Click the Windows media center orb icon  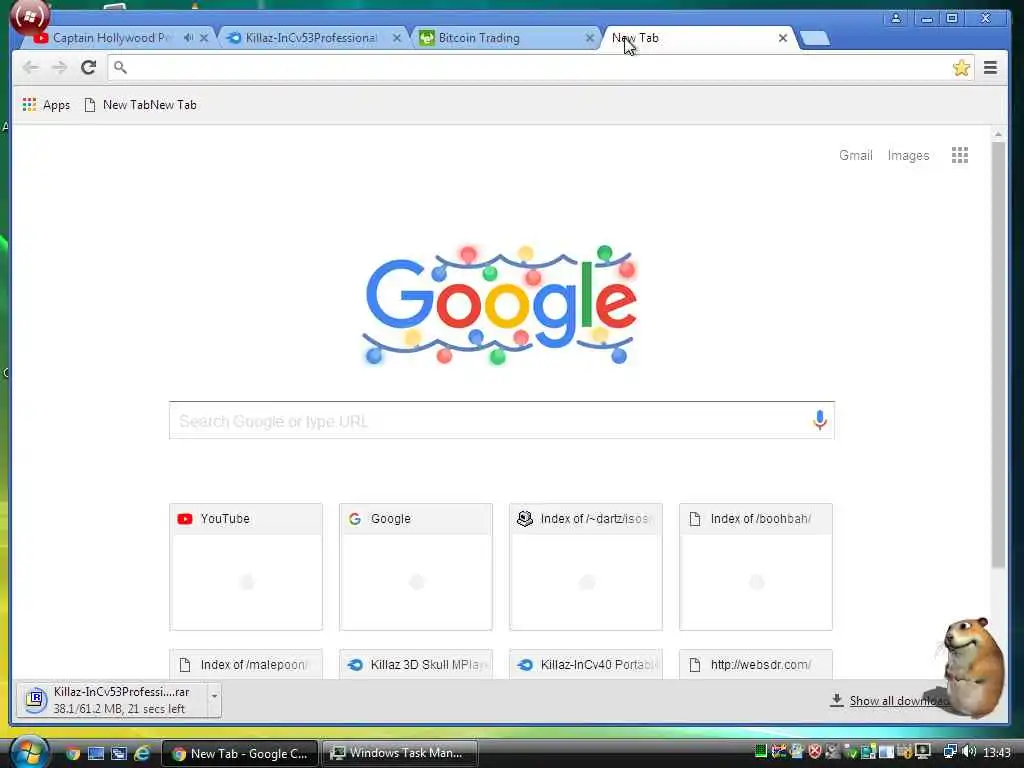coord(30,18)
